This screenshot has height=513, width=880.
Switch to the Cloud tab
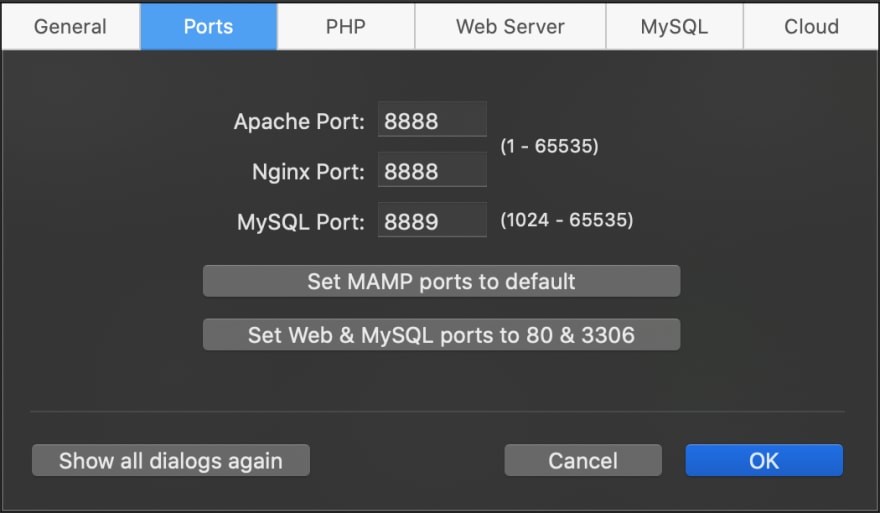(811, 26)
